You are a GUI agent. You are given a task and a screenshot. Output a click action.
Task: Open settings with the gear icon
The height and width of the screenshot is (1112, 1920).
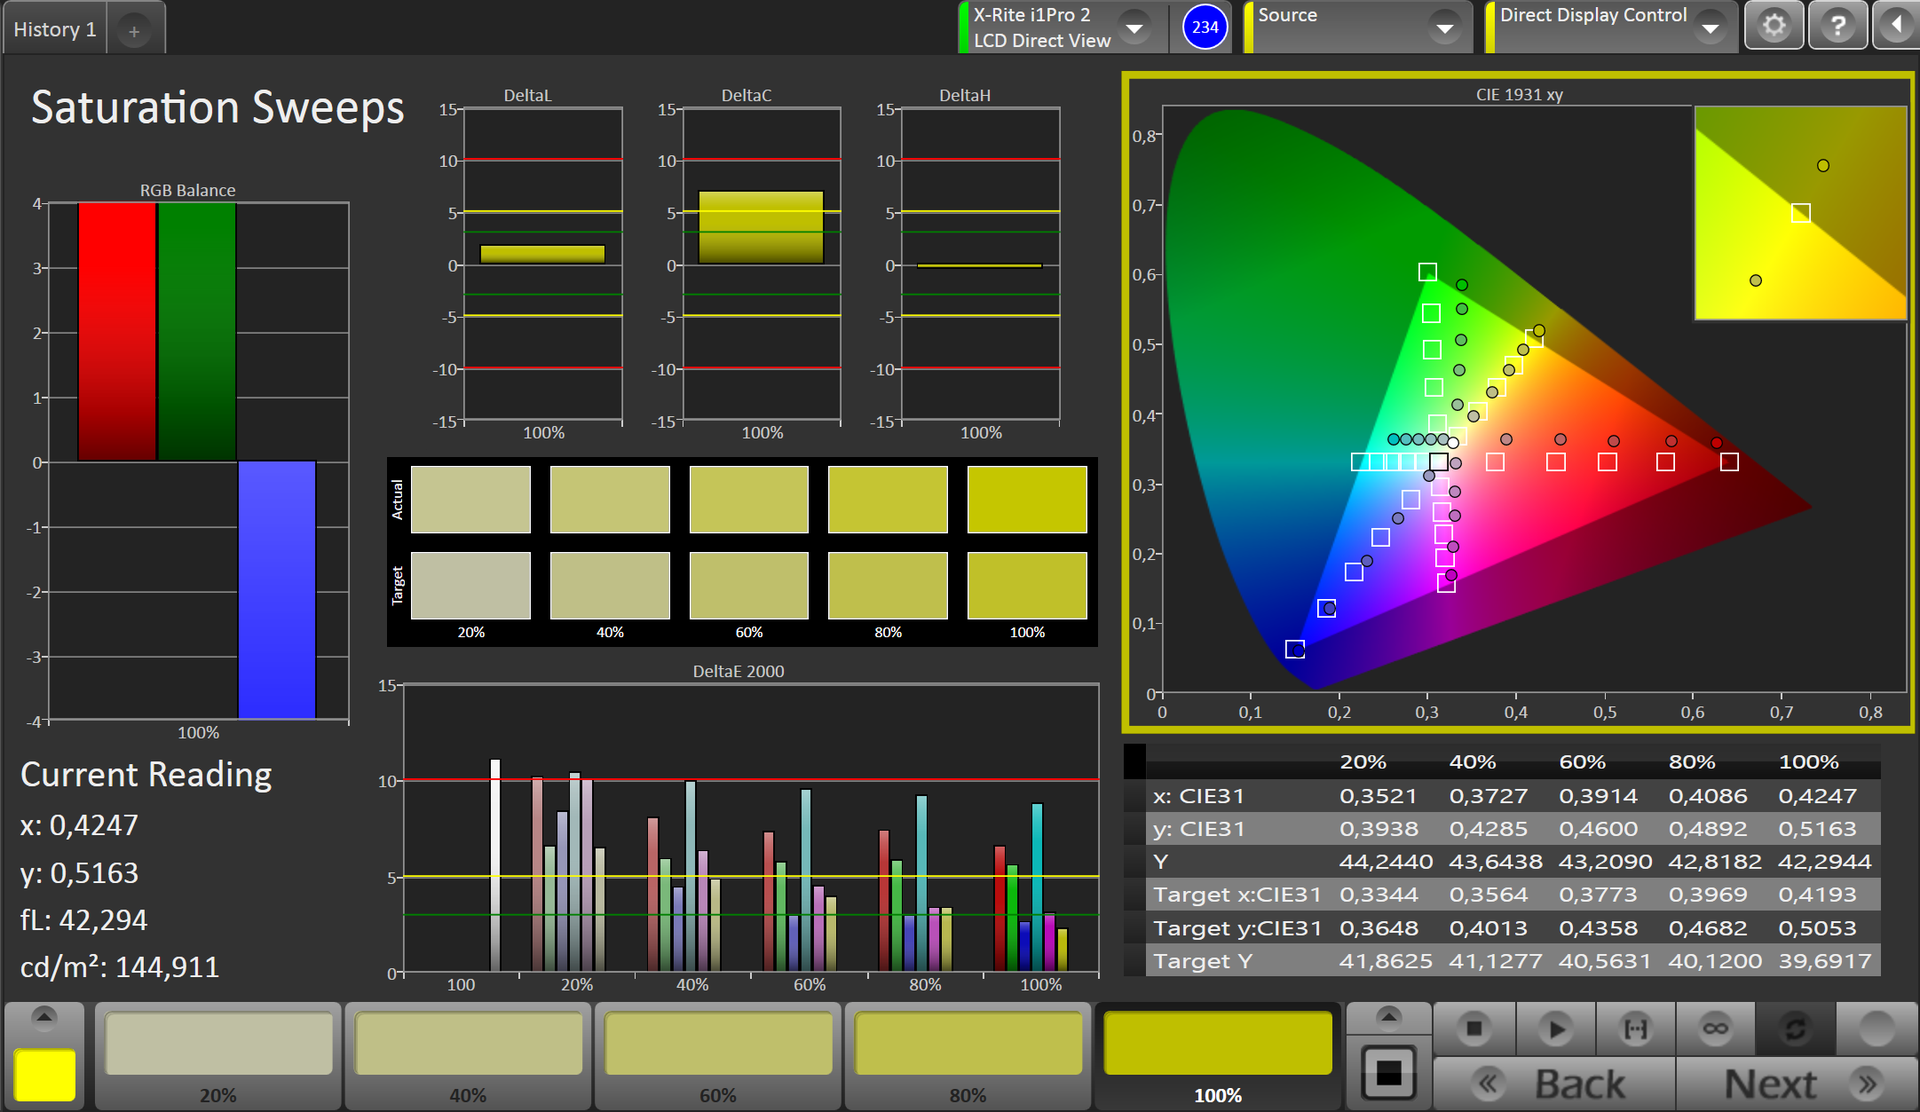(x=1774, y=25)
